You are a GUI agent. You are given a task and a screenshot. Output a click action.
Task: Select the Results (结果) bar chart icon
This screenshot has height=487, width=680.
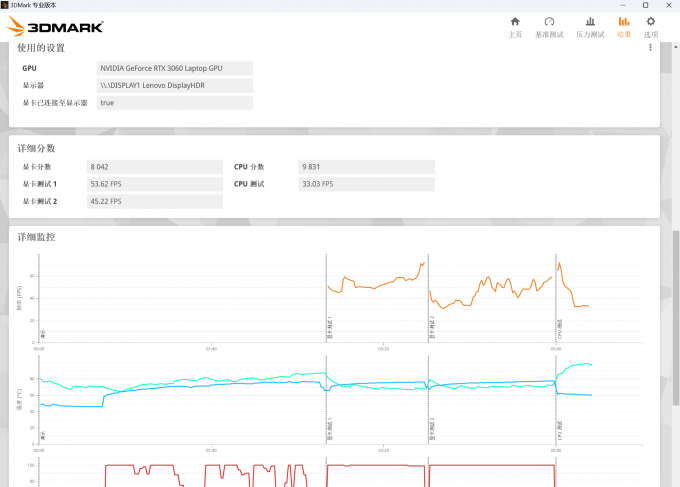tap(624, 26)
